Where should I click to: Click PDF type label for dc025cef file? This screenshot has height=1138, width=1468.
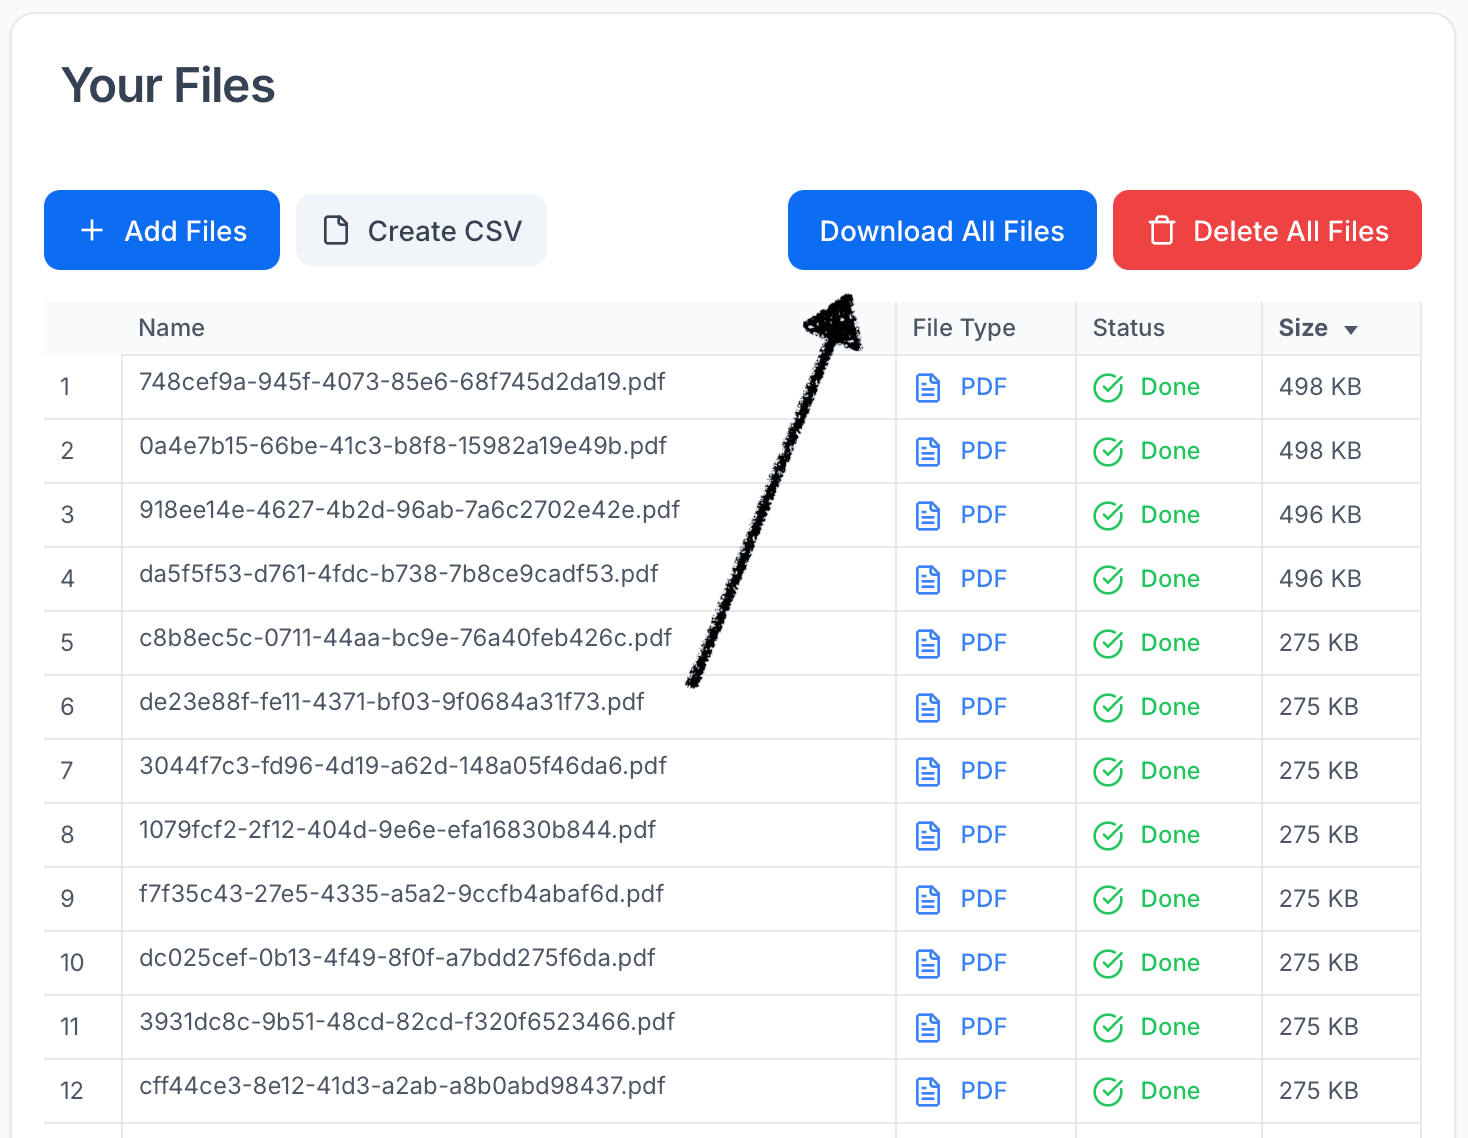[x=983, y=963]
